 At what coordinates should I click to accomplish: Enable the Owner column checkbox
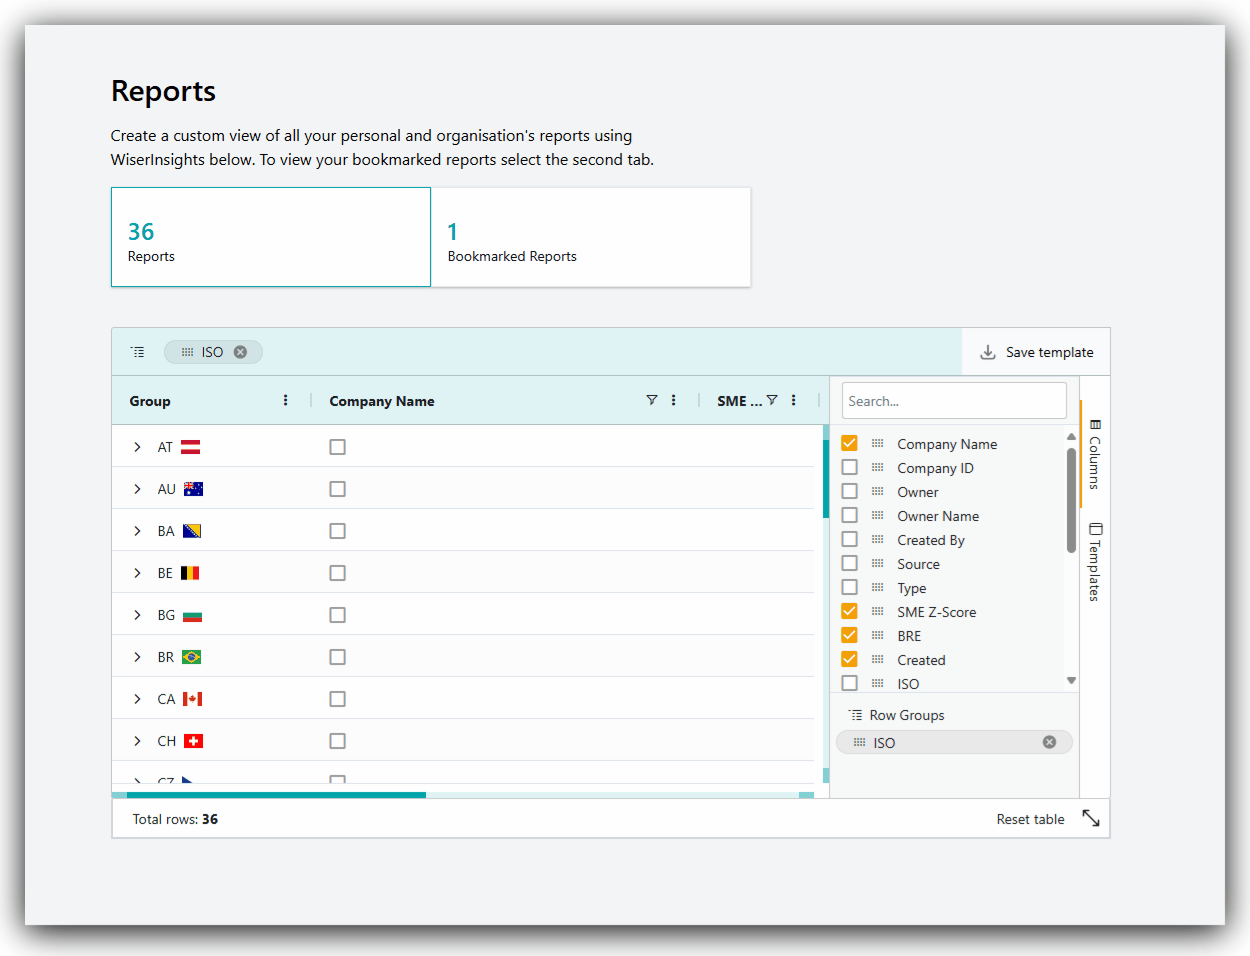click(849, 491)
